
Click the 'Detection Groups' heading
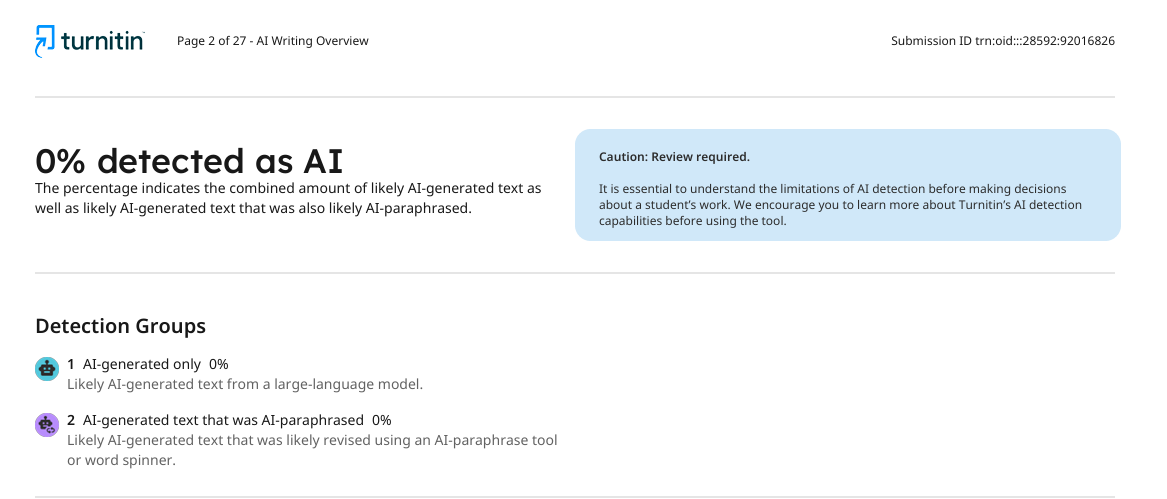(x=121, y=326)
